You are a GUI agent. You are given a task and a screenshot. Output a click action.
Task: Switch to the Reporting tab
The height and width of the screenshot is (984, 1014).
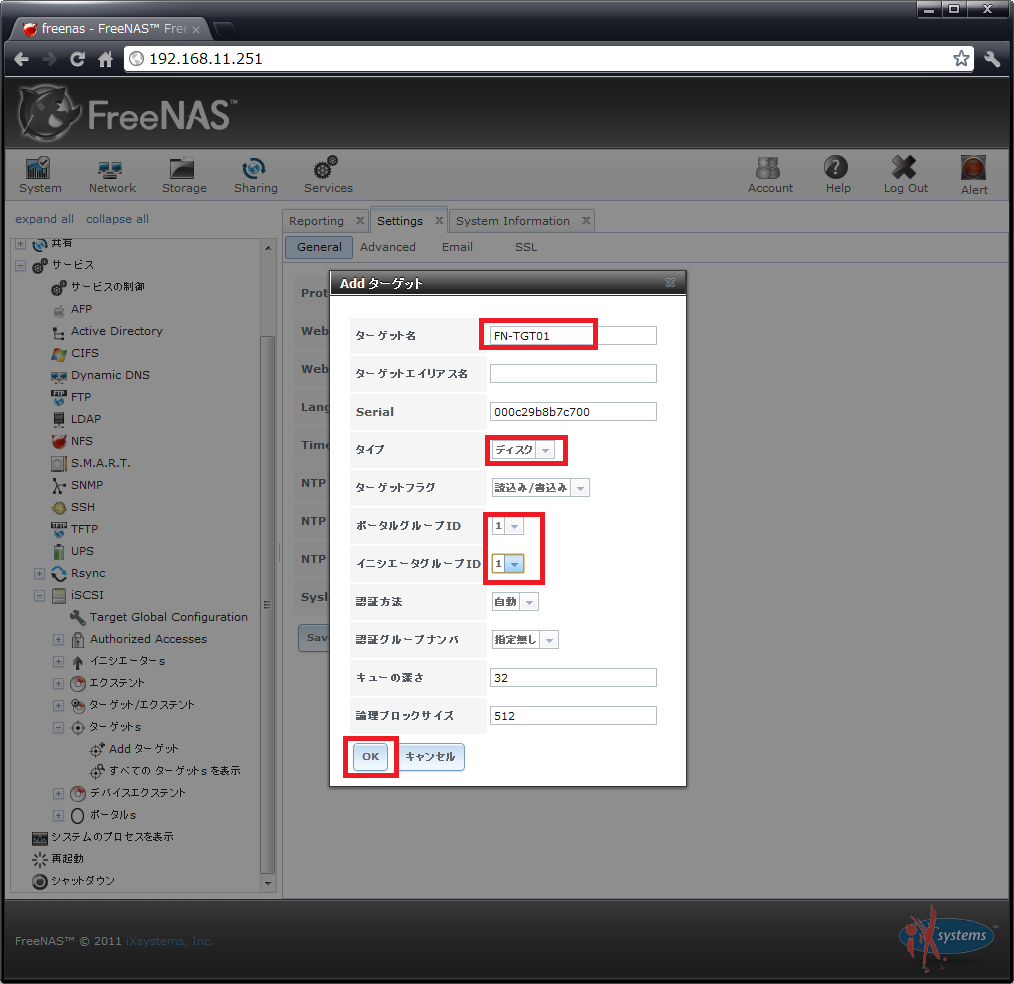click(316, 221)
